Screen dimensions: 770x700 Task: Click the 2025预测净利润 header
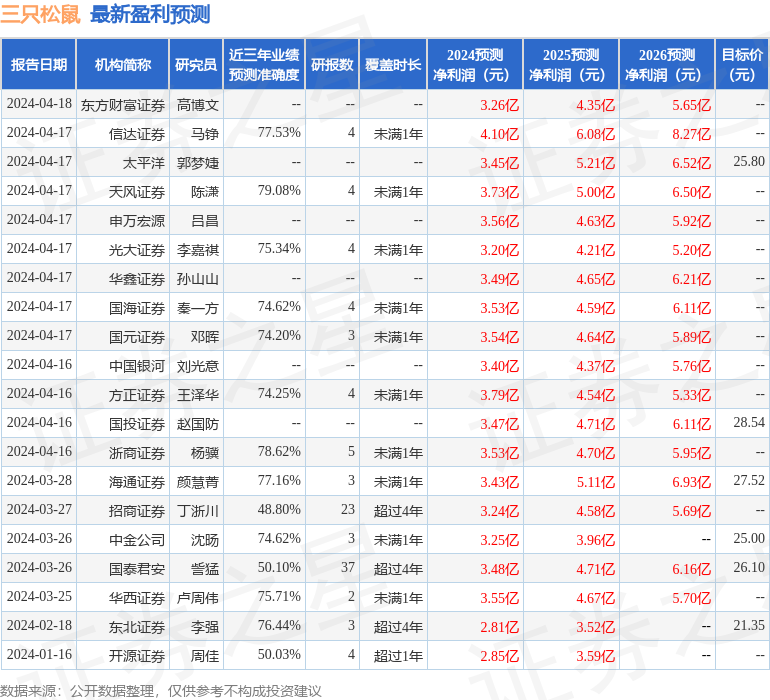coord(571,64)
